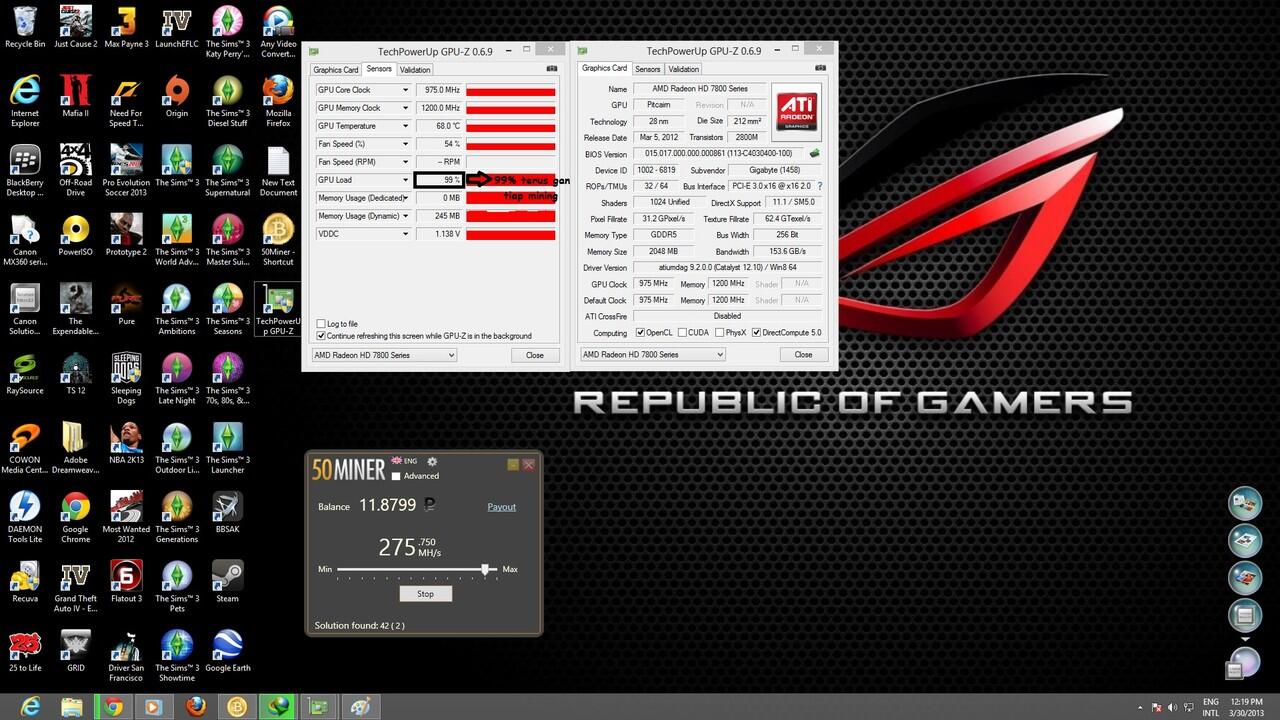Select the Just Cause 2 desktop icon
This screenshot has width=1280, height=720.
pyautogui.click(x=76, y=27)
